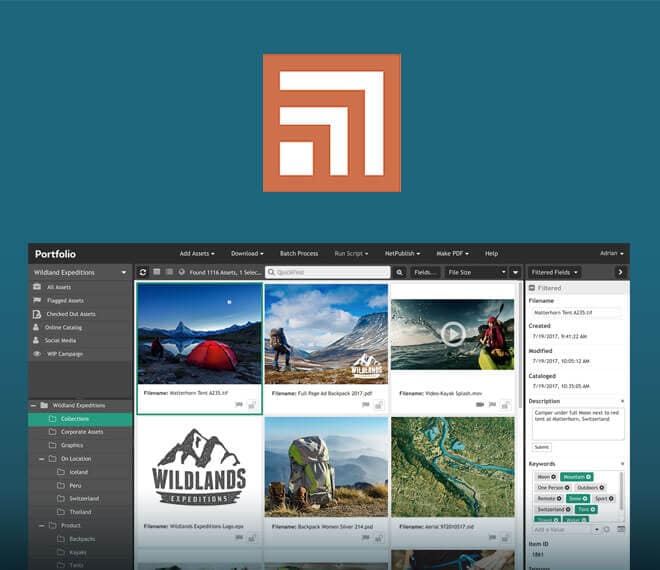
Task: Switch to list view icon
Action: 169,272
